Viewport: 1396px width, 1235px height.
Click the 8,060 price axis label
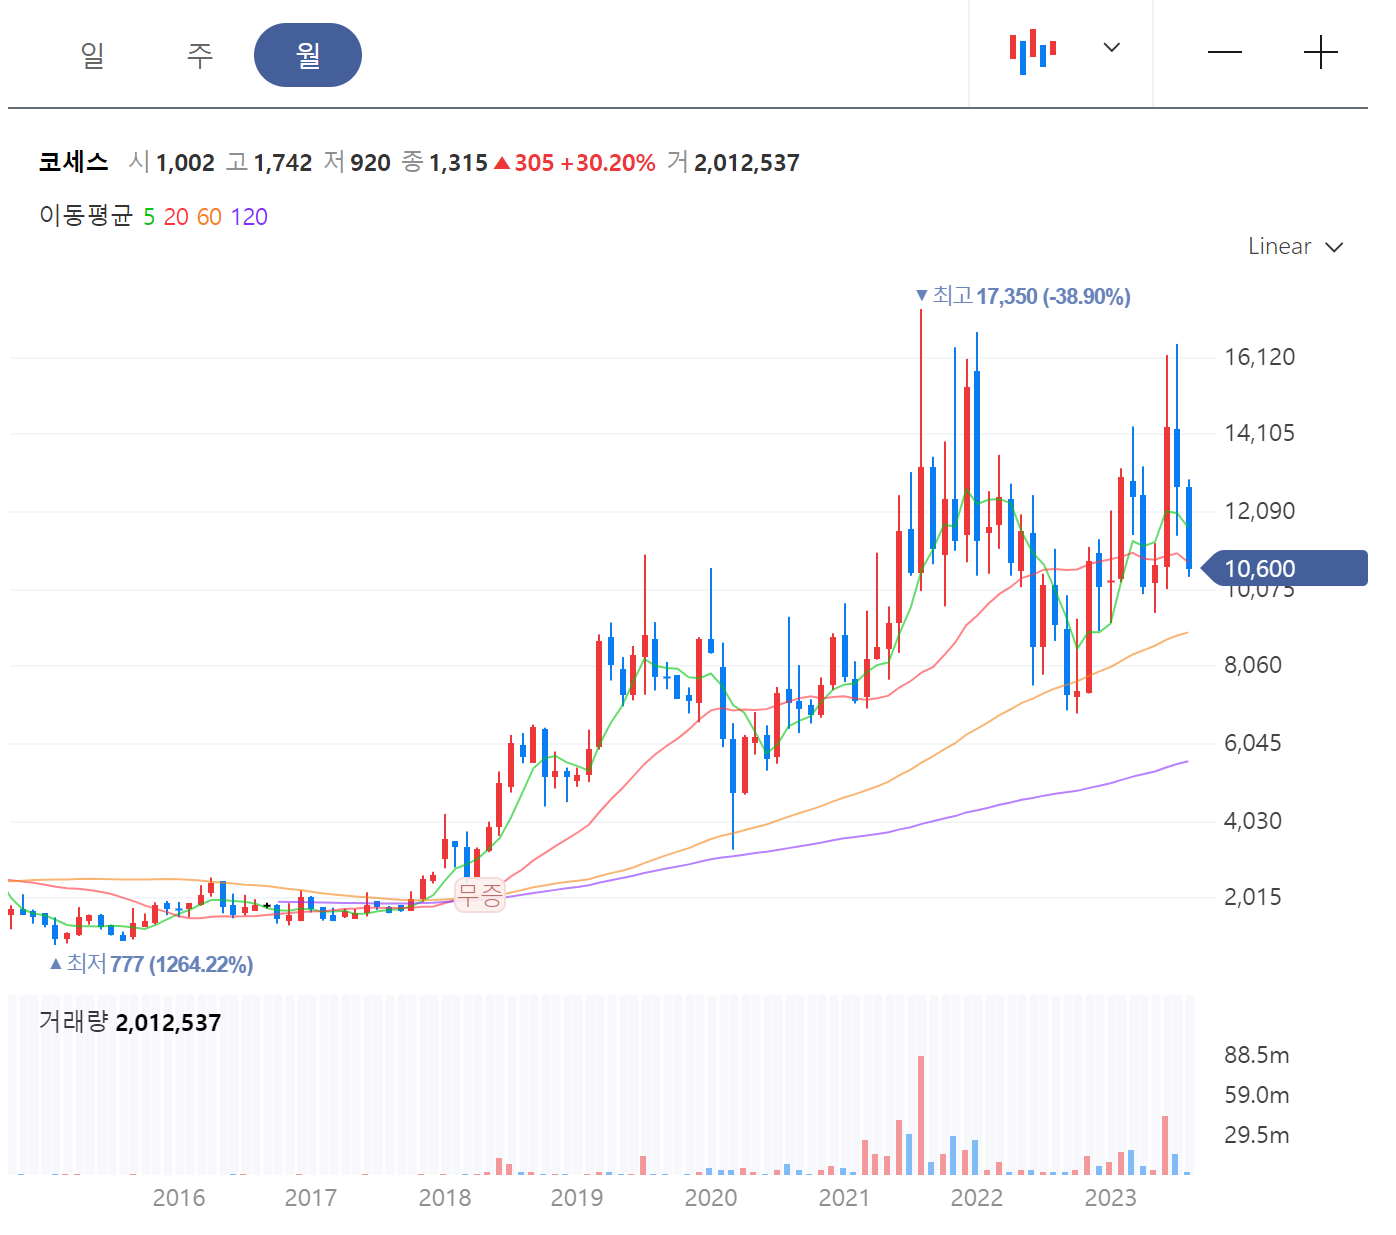[1252, 665]
